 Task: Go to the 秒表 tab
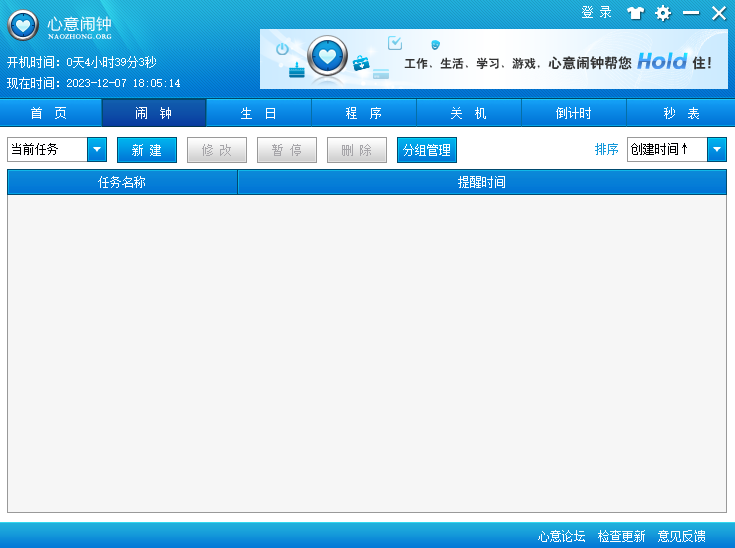click(681, 113)
